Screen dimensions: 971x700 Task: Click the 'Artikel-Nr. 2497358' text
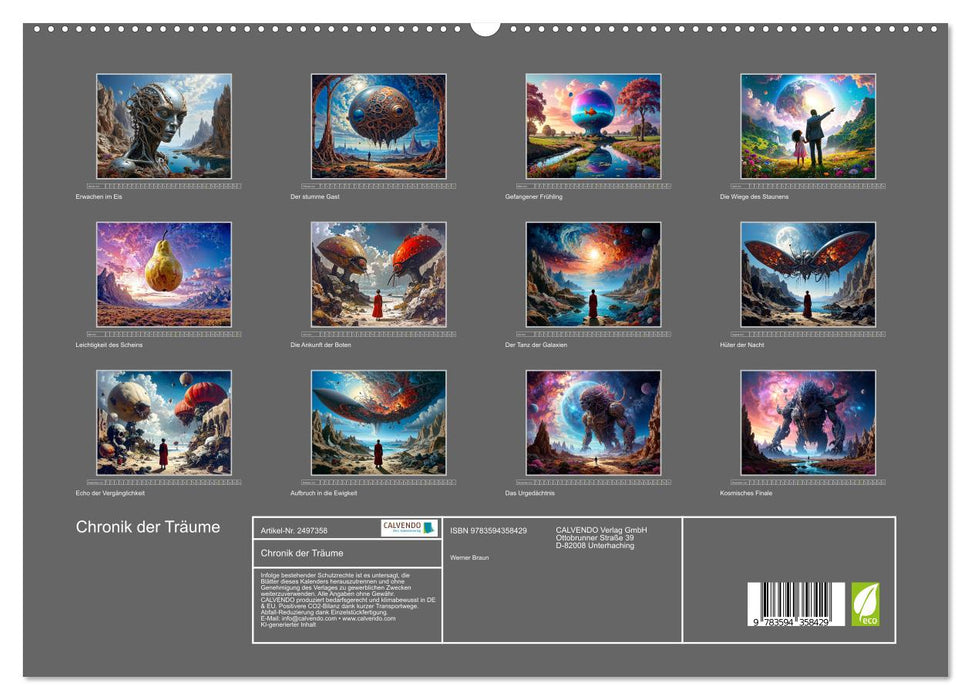(x=294, y=531)
